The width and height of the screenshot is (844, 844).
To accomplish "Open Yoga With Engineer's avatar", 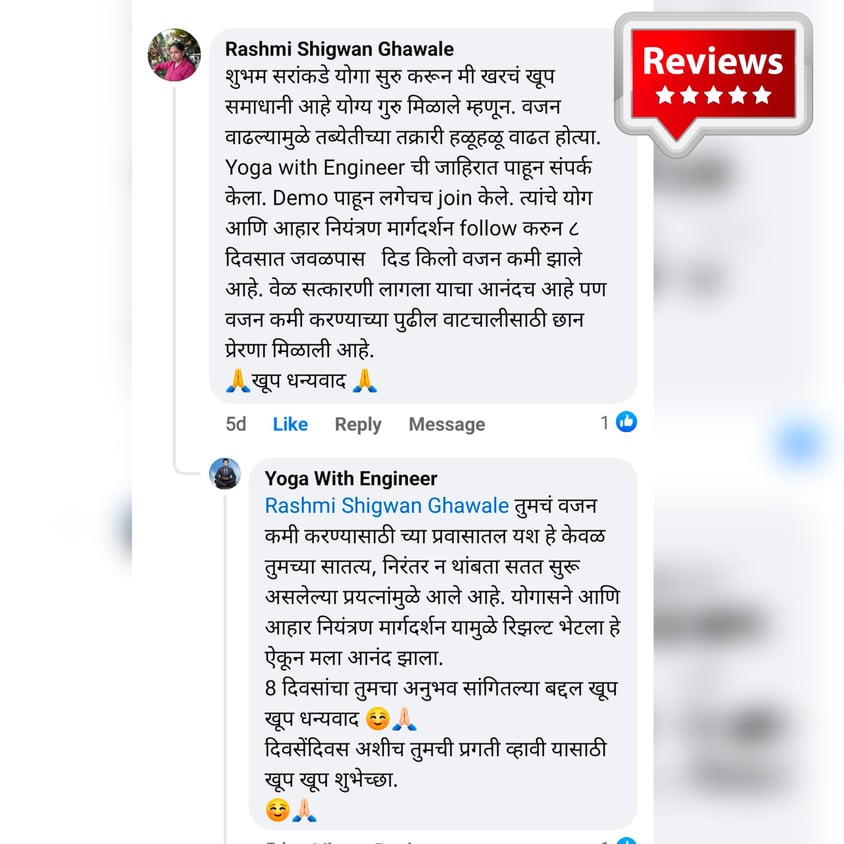I will pyautogui.click(x=224, y=474).
